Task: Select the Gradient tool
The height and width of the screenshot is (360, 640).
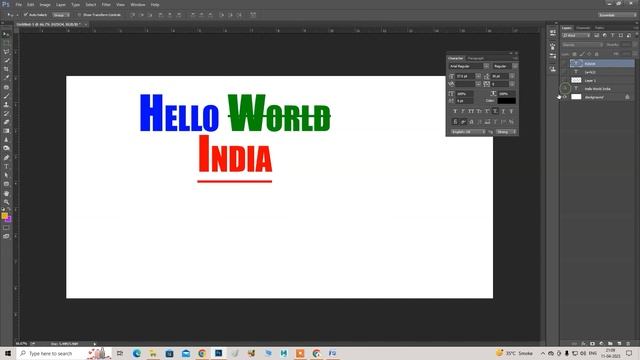Action: pyautogui.click(x=6, y=131)
